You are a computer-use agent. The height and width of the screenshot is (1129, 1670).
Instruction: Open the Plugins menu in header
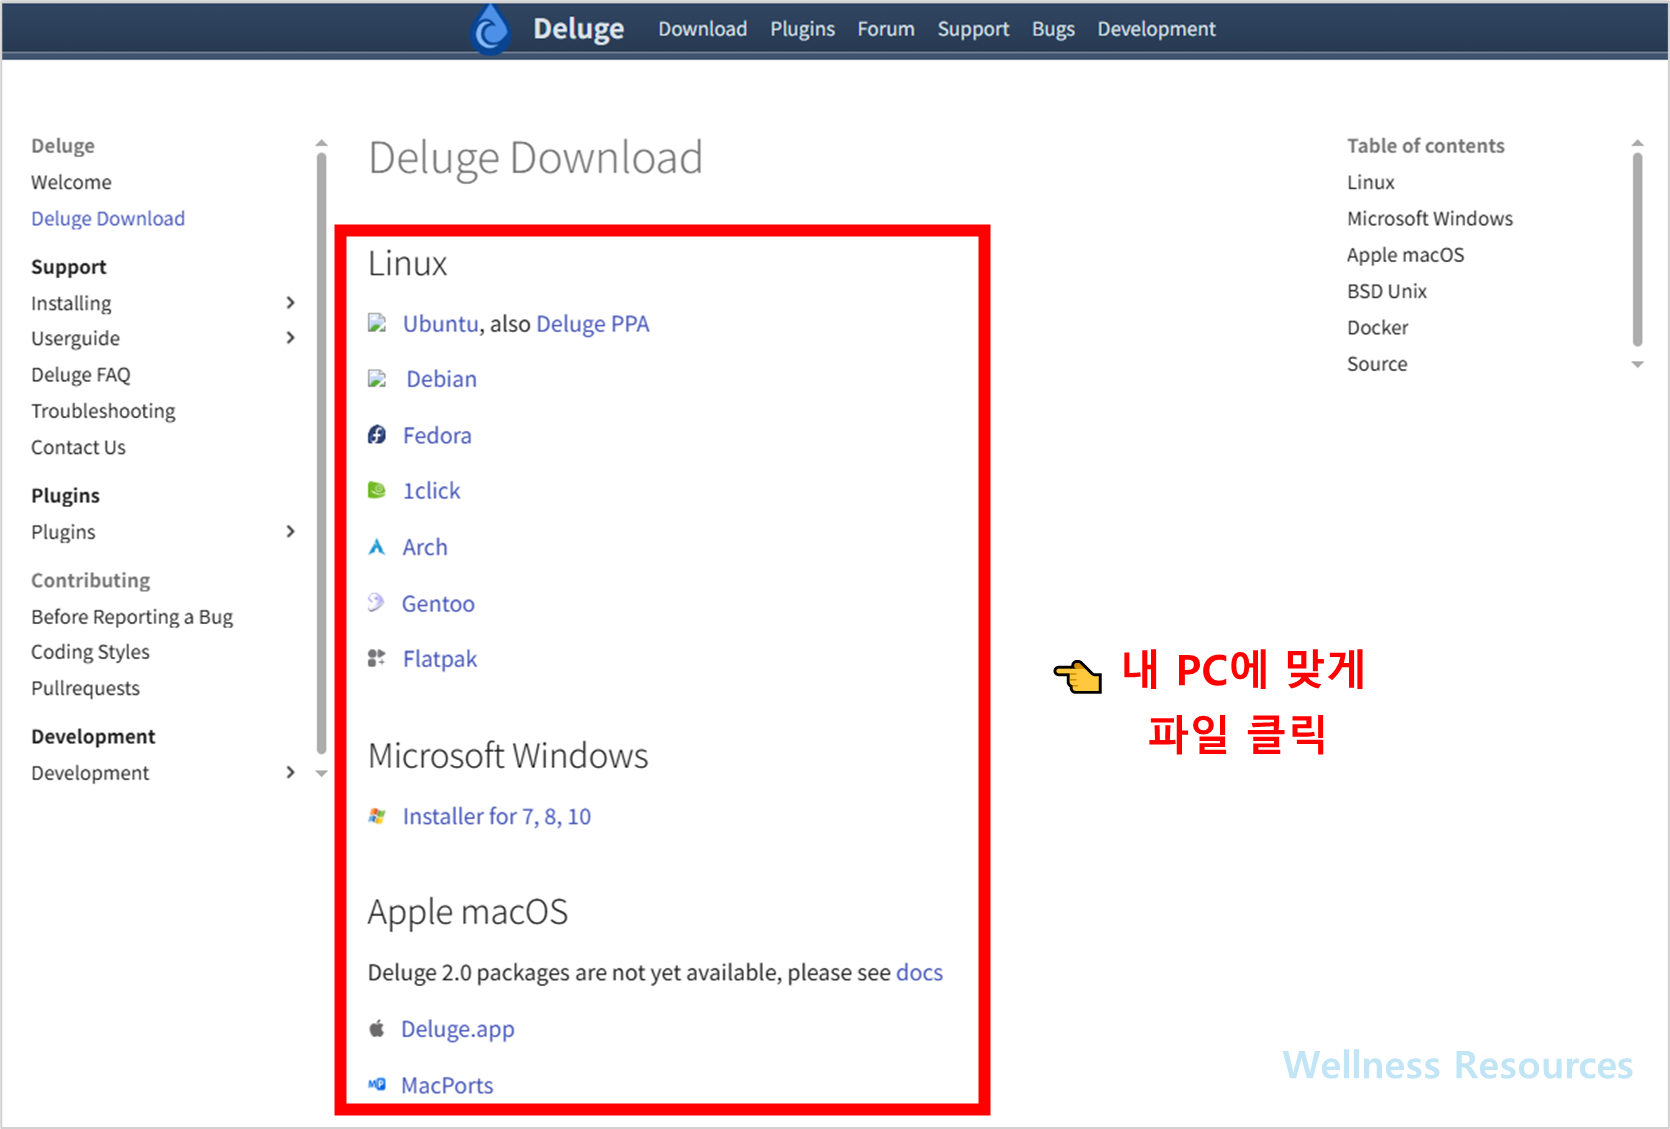click(802, 29)
